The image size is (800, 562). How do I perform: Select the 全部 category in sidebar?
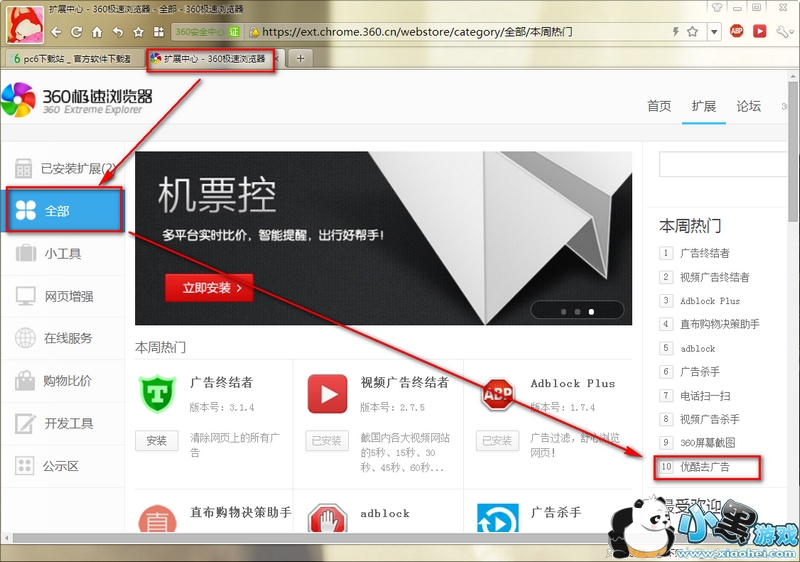click(x=63, y=211)
